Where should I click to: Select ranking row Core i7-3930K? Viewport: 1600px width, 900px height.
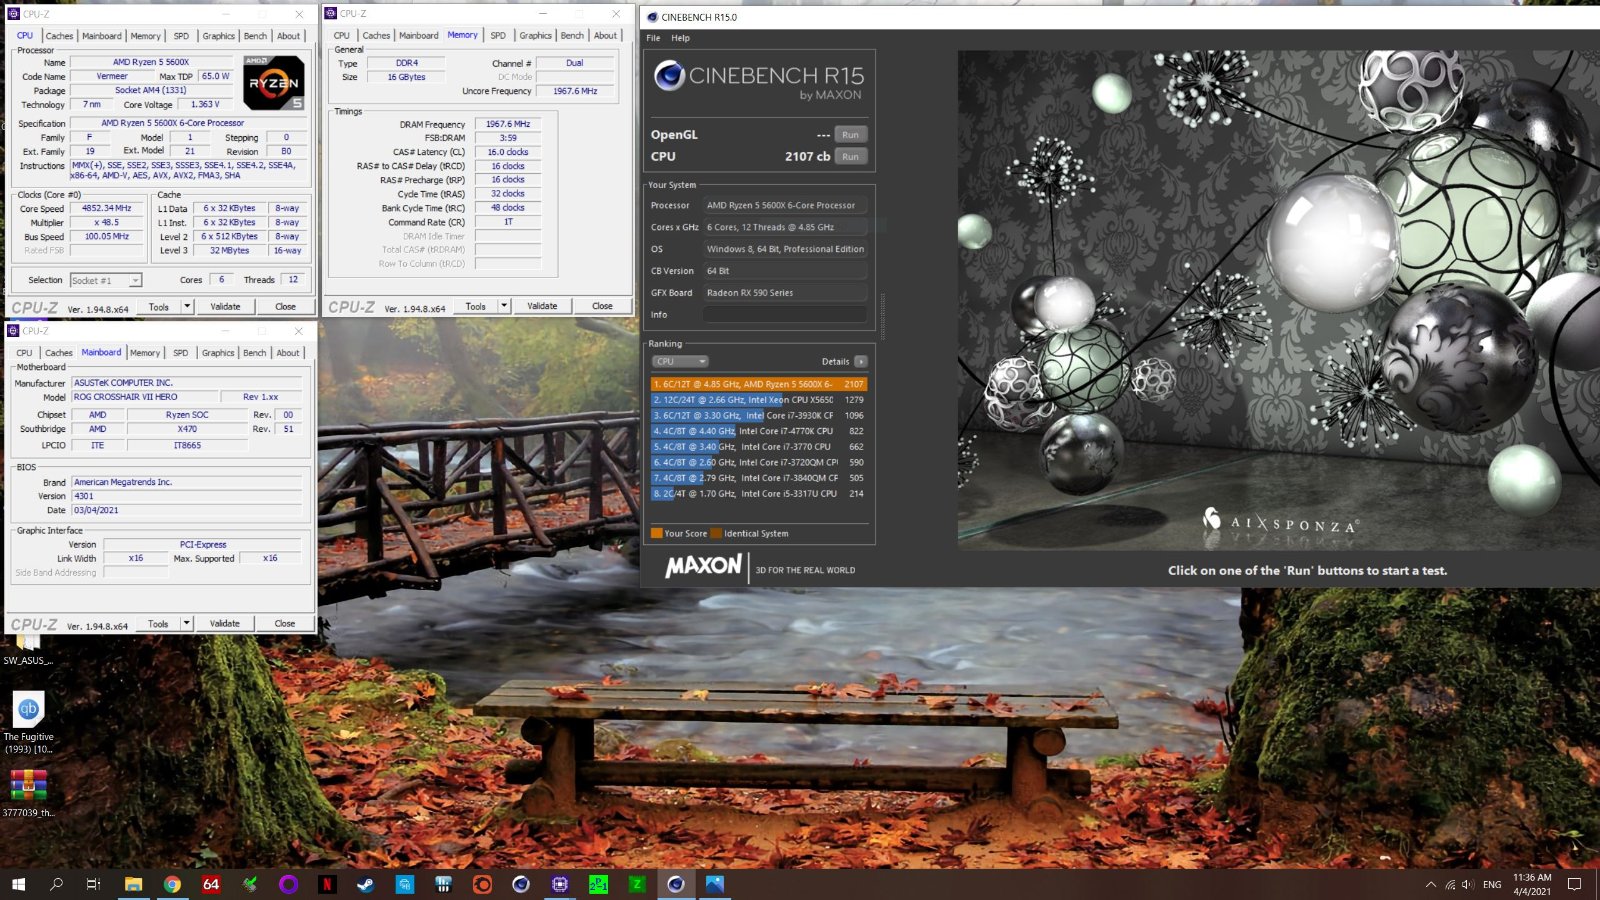click(759, 415)
